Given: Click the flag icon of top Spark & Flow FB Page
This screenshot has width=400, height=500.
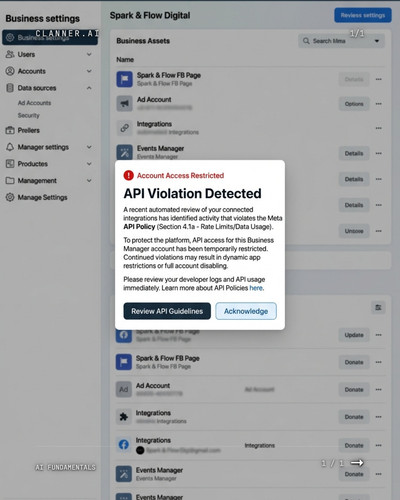Looking at the screenshot, I should (x=124, y=79).
